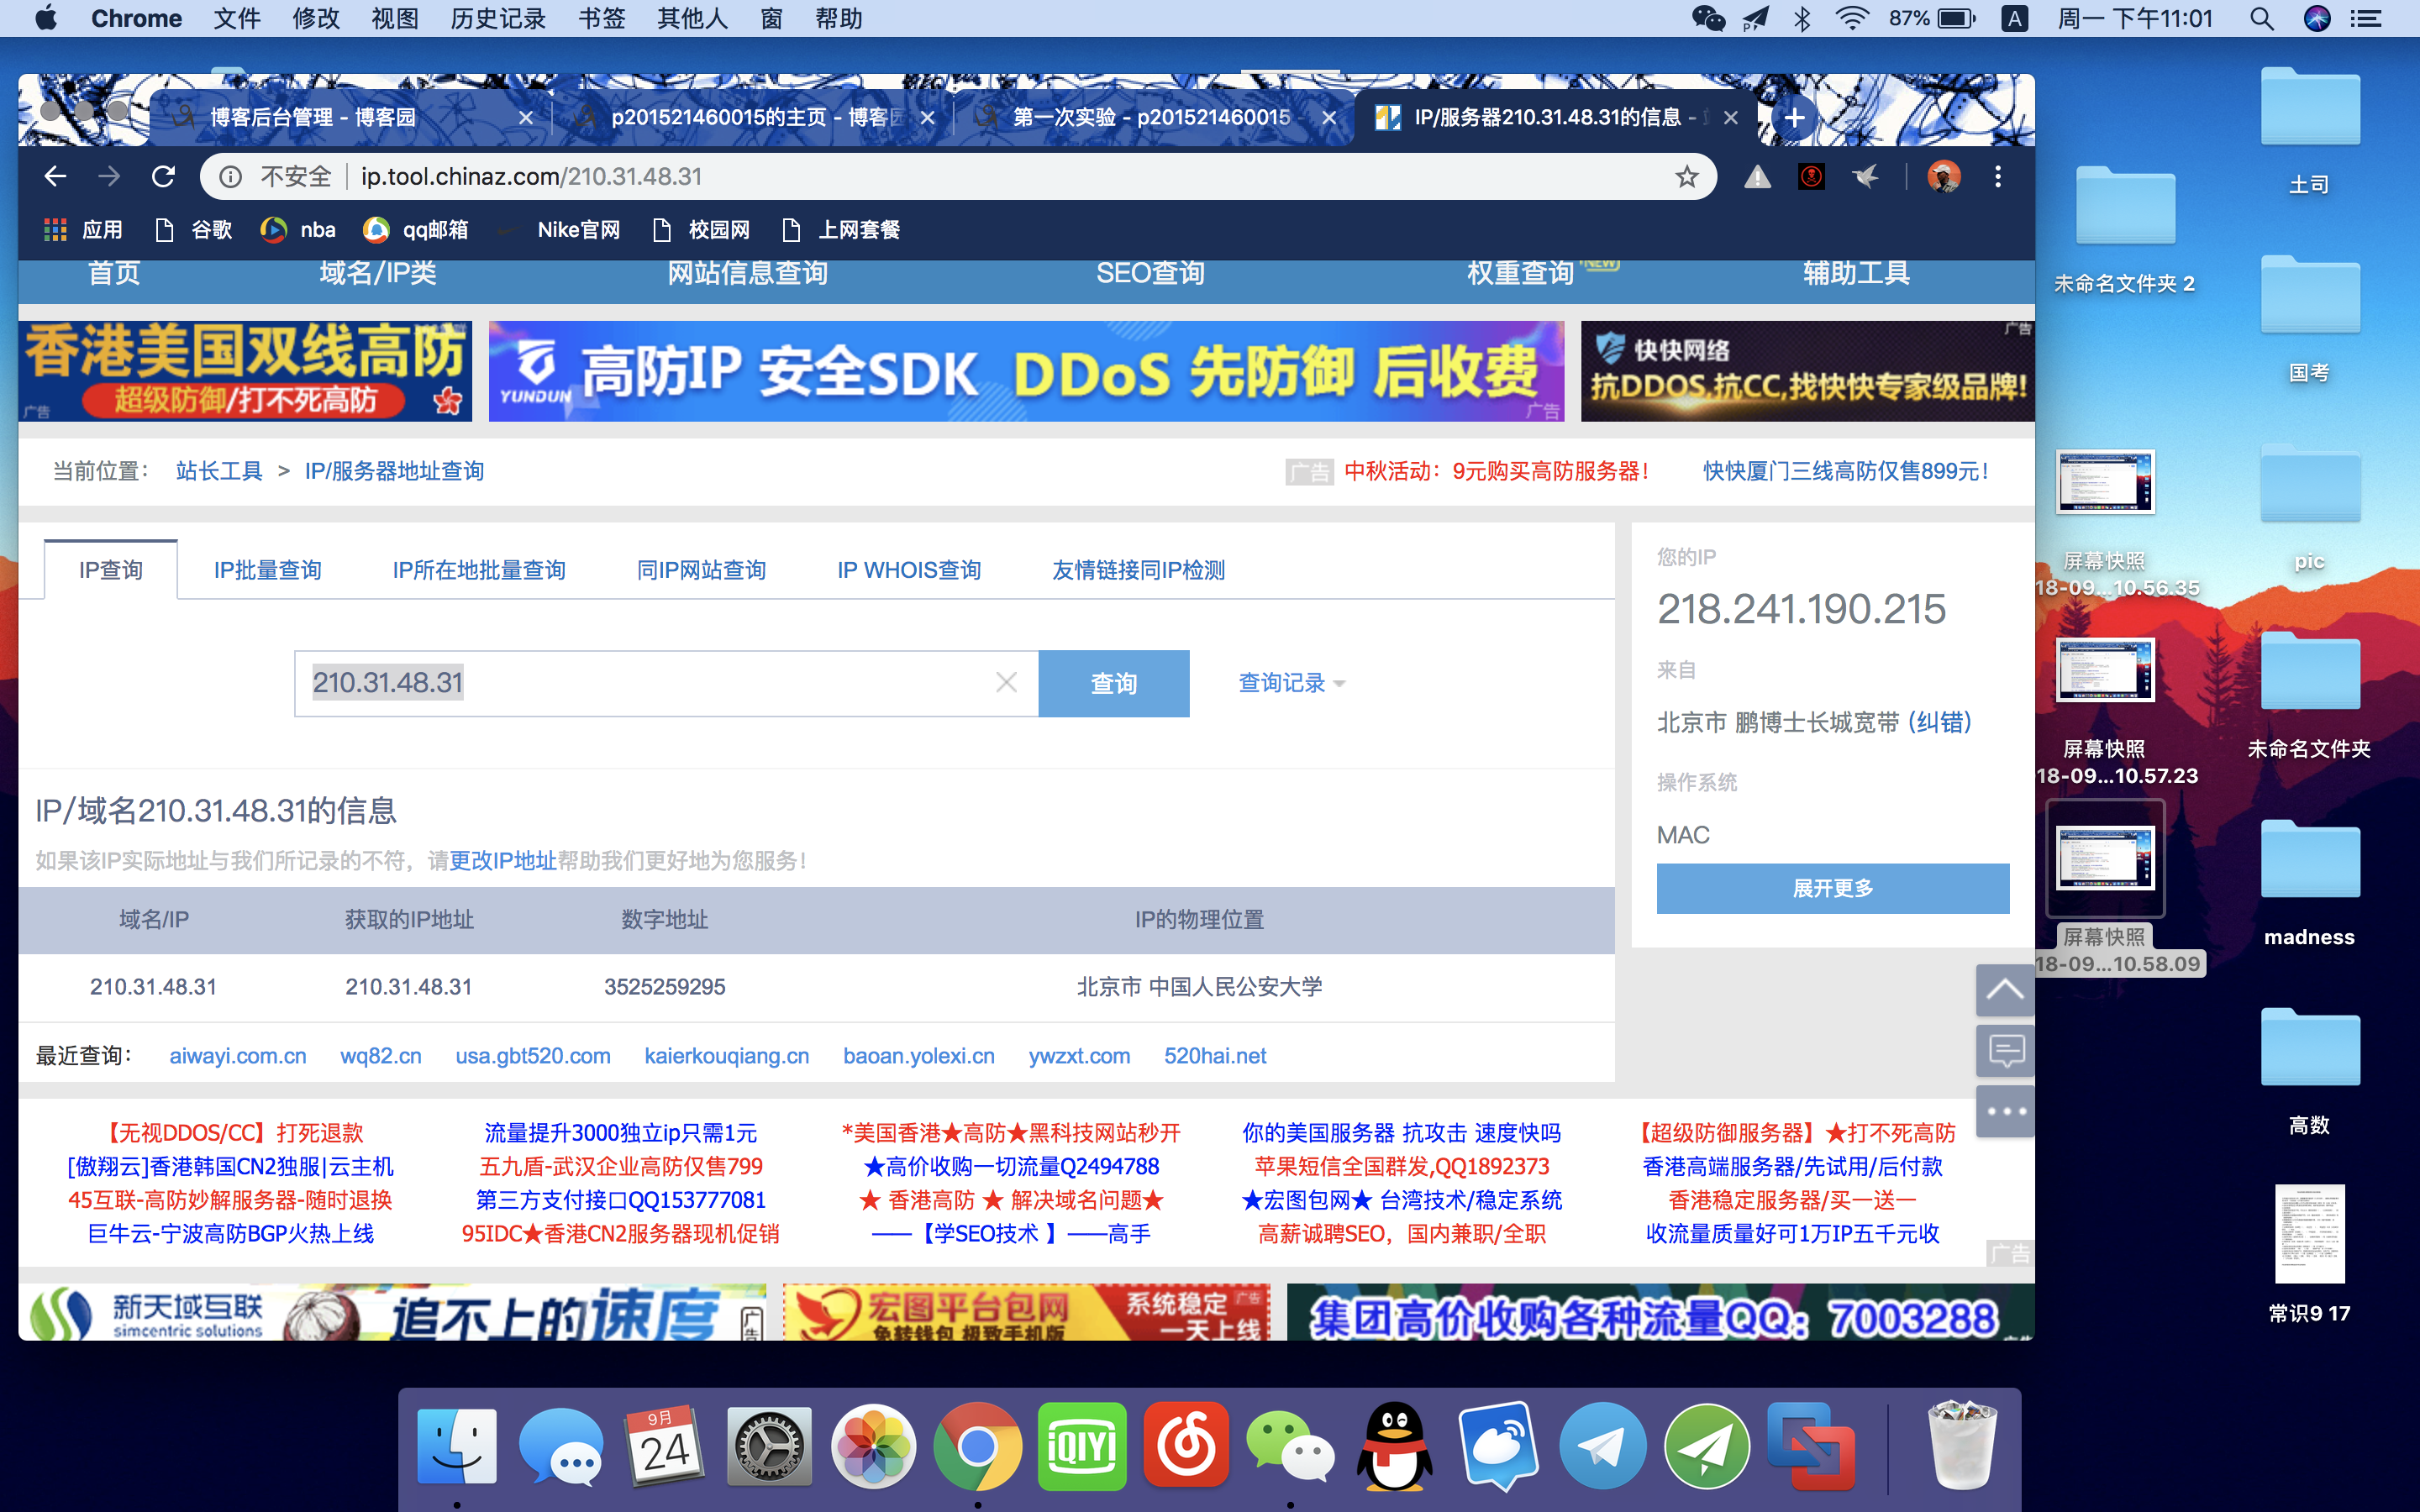
Task: Click the red extension icon in toolbar
Action: [1811, 177]
